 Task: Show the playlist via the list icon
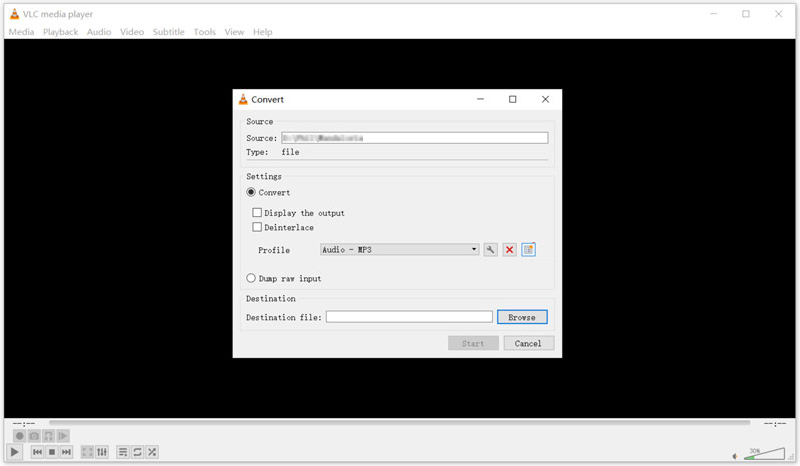[123, 452]
